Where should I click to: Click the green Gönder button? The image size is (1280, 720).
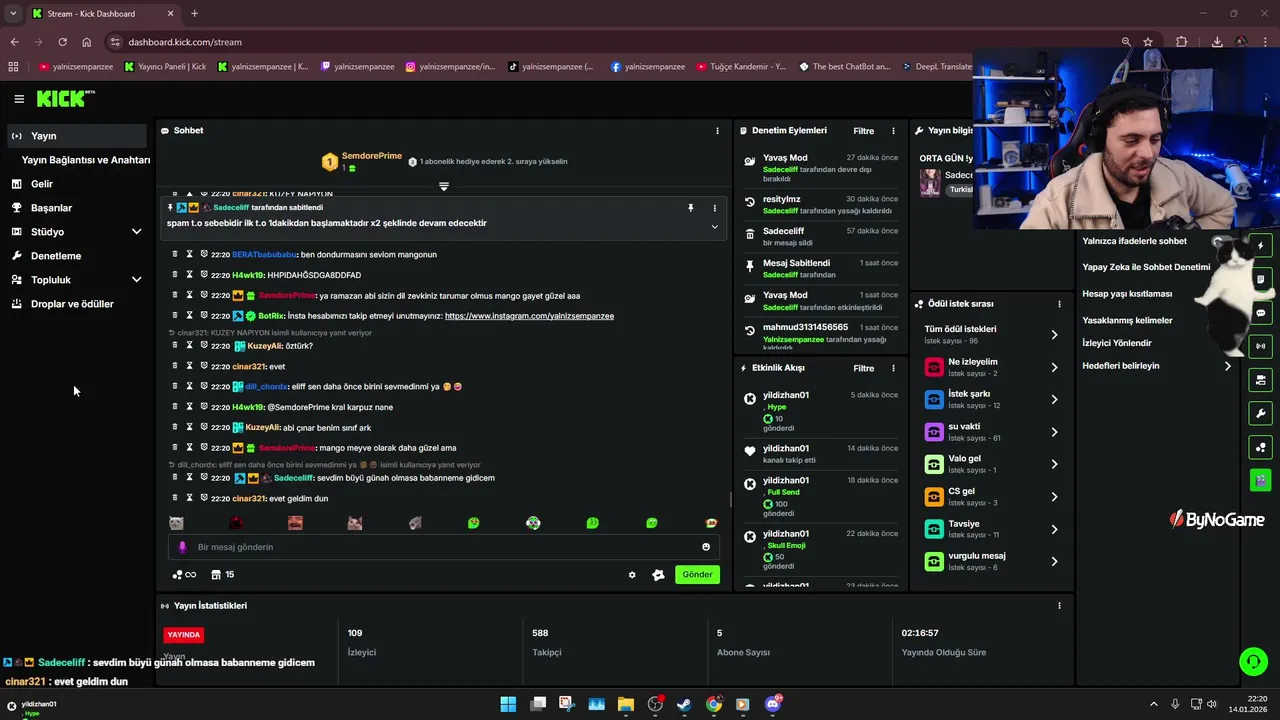(x=697, y=575)
